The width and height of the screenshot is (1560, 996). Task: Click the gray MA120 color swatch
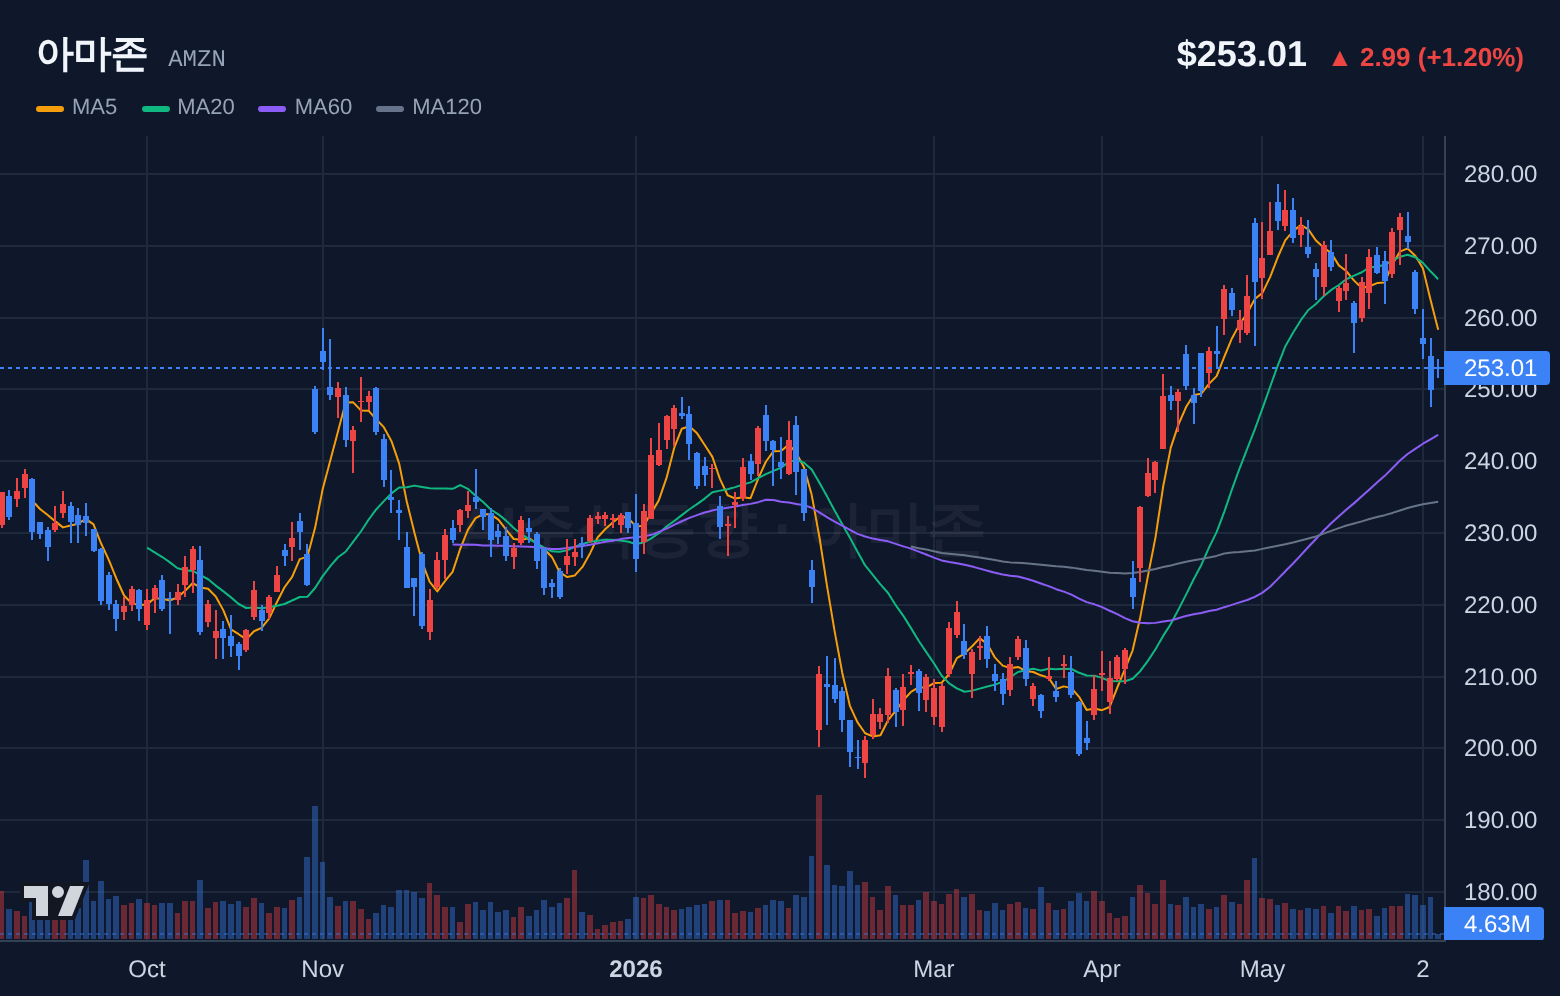pyautogui.click(x=390, y=108)
